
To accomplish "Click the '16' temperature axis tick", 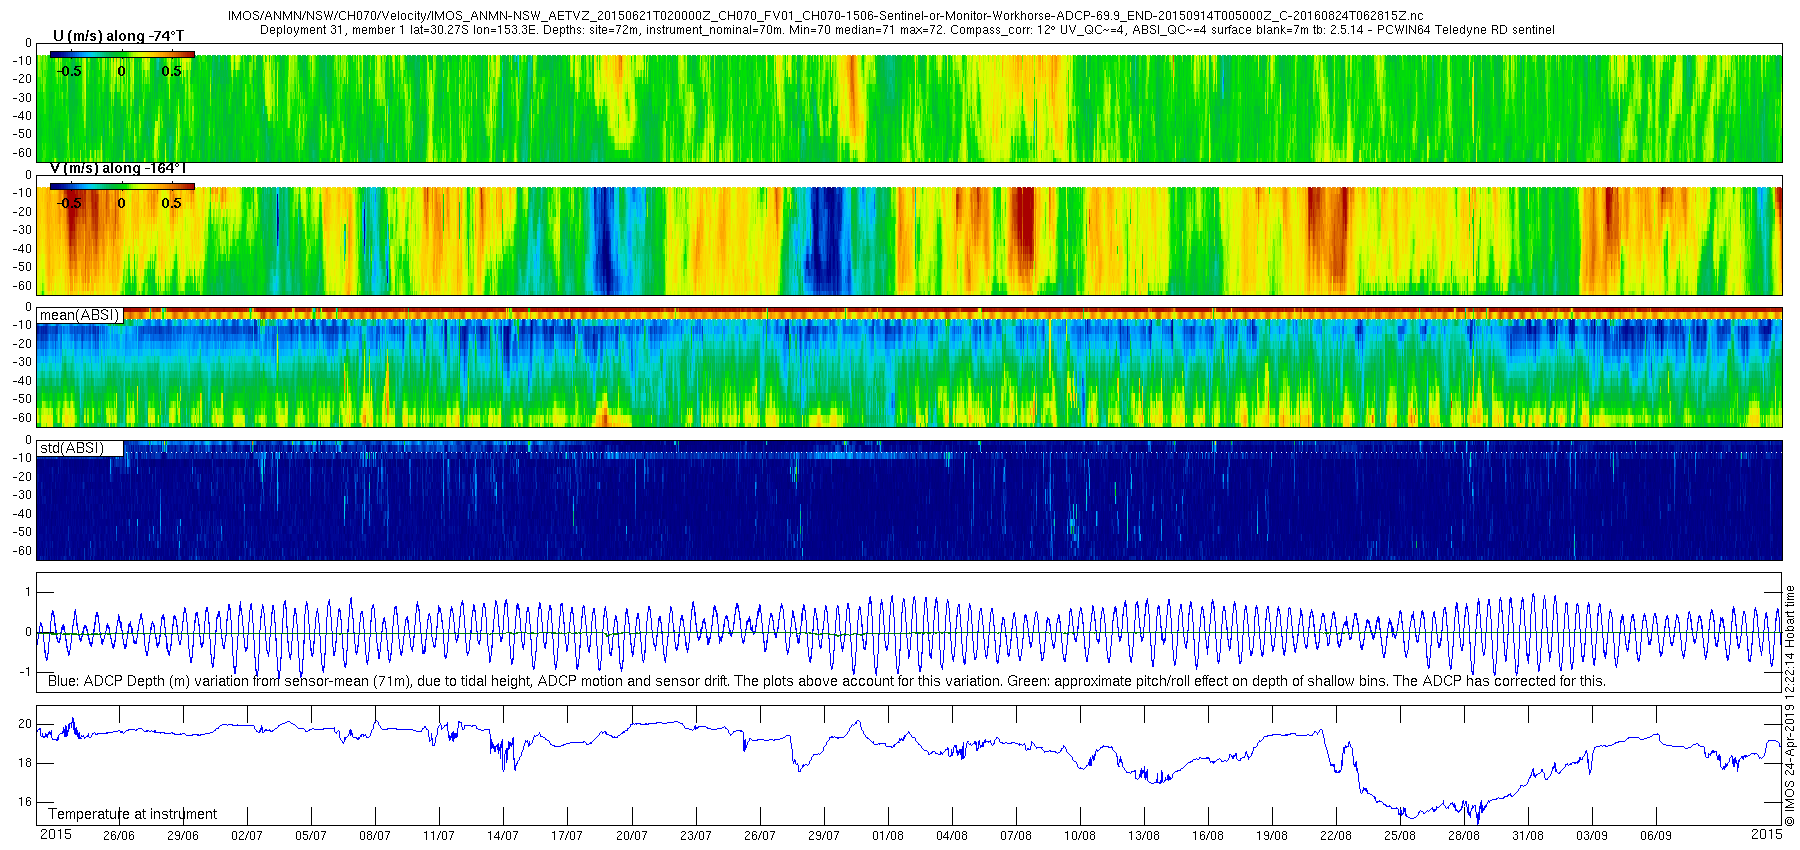I will (x=25, y=802).
